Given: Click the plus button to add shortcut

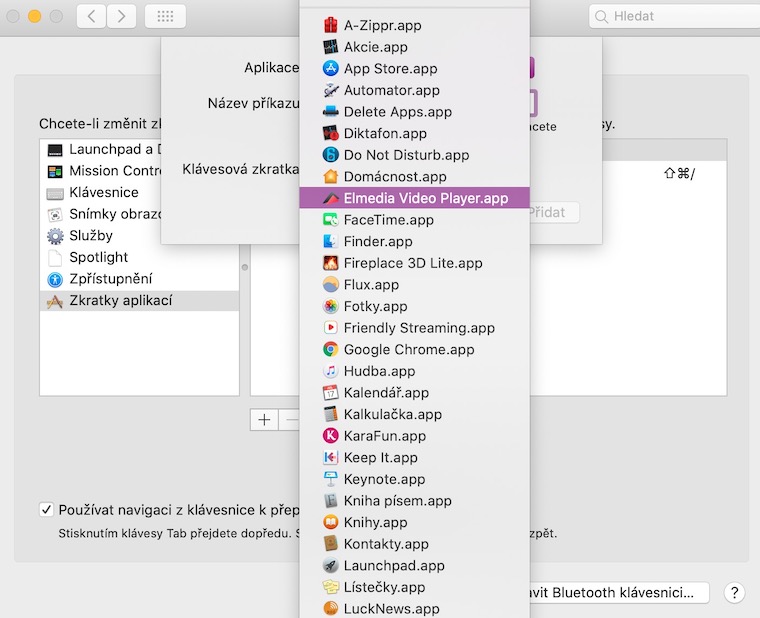Looking at the screenshot, I should 264,420.
